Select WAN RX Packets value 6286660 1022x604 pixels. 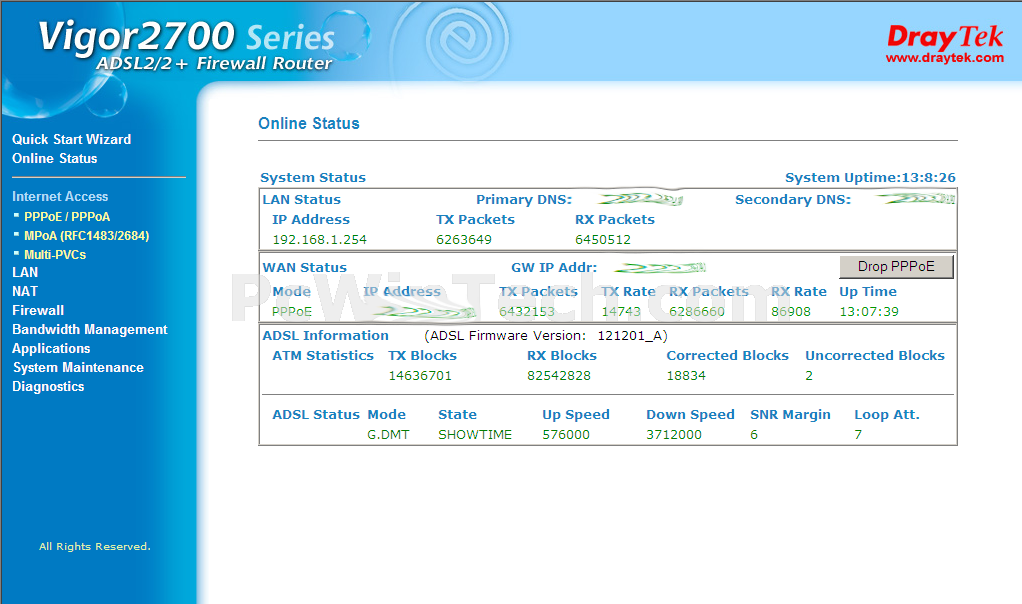pos(697,311)
